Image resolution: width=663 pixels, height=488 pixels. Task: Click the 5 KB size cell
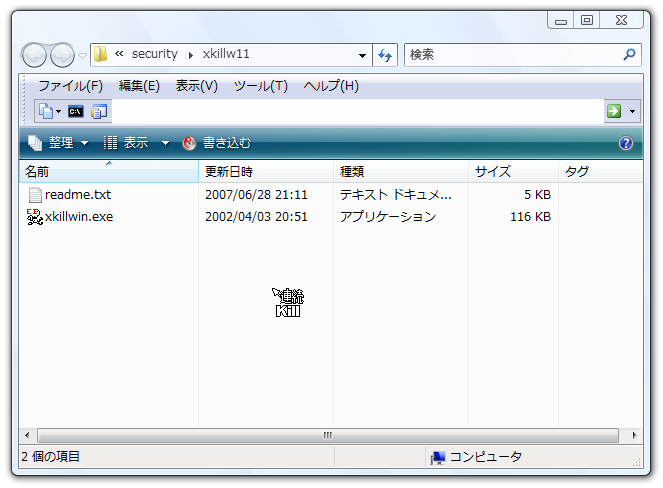[x=537, y=195]
